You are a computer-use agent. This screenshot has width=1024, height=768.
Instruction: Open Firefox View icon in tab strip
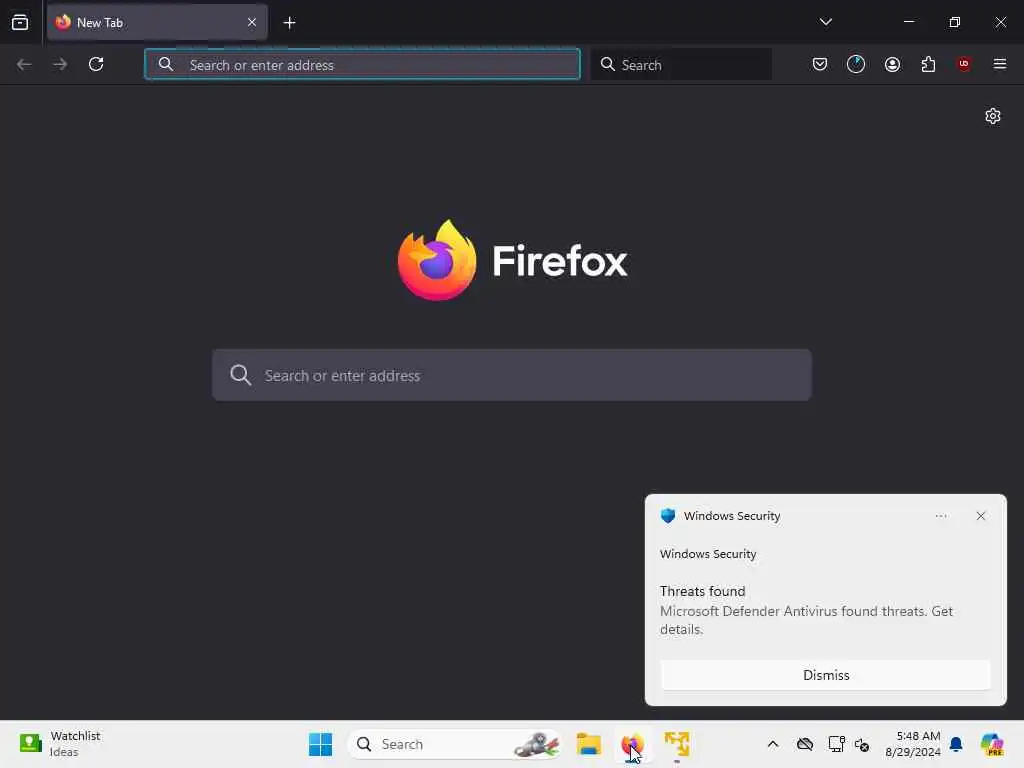[x=20, y=22]
